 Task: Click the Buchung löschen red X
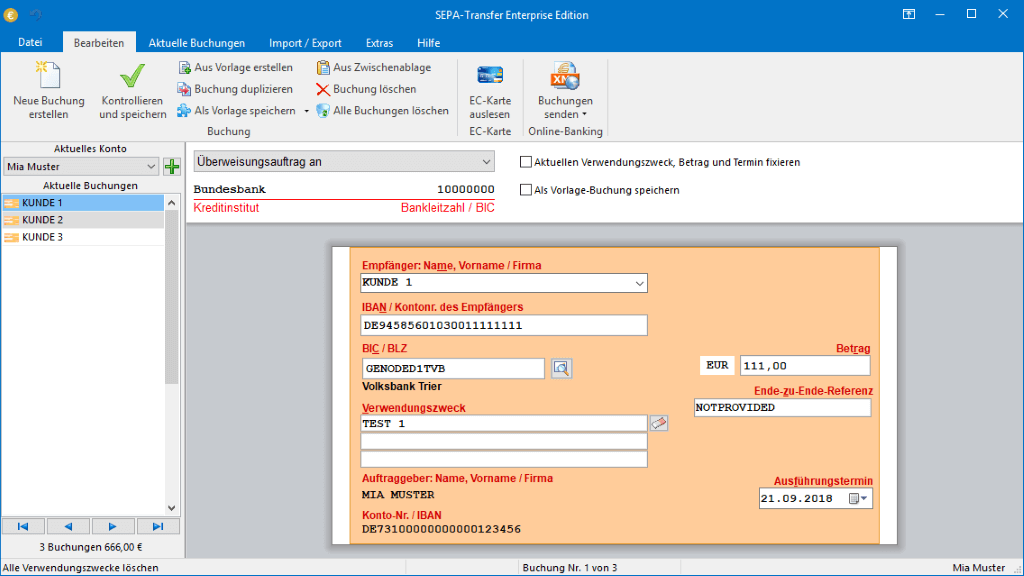coord(323,89)
